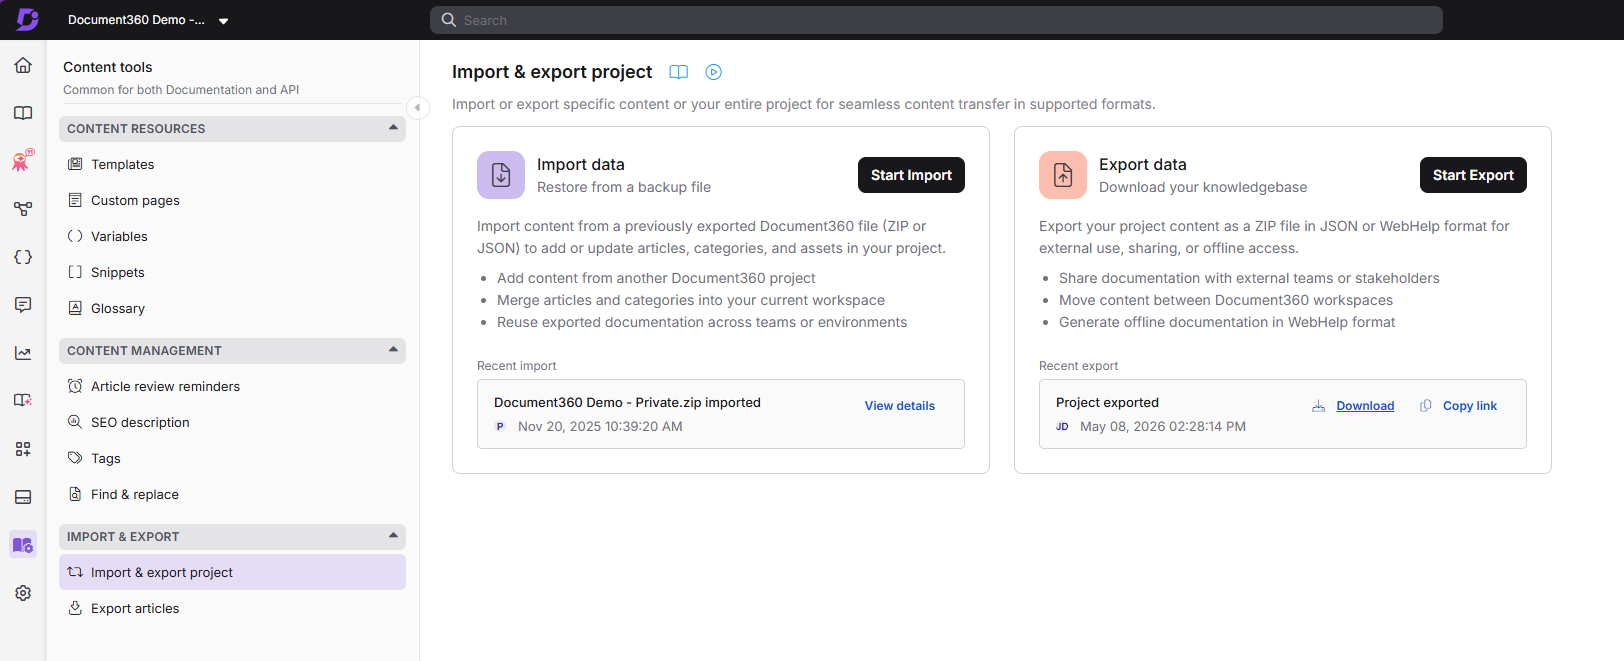Open the feedback chat bubble icon
The image size is (1624, 661).
coord(23,305)
